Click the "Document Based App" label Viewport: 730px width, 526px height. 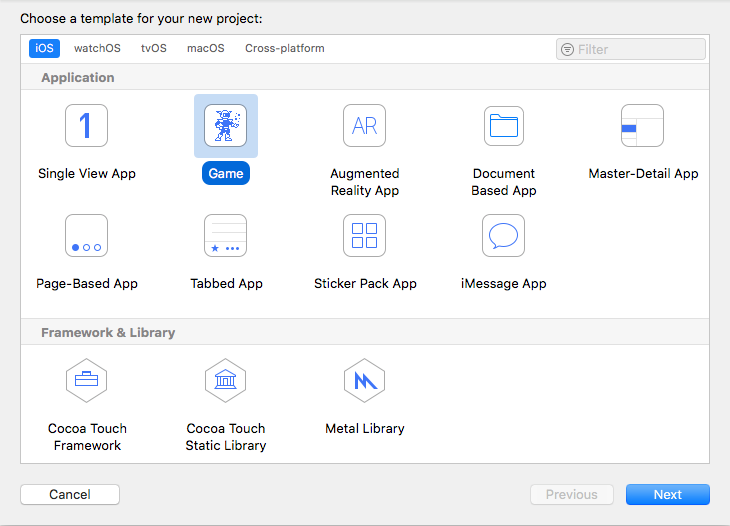(504, 182)
